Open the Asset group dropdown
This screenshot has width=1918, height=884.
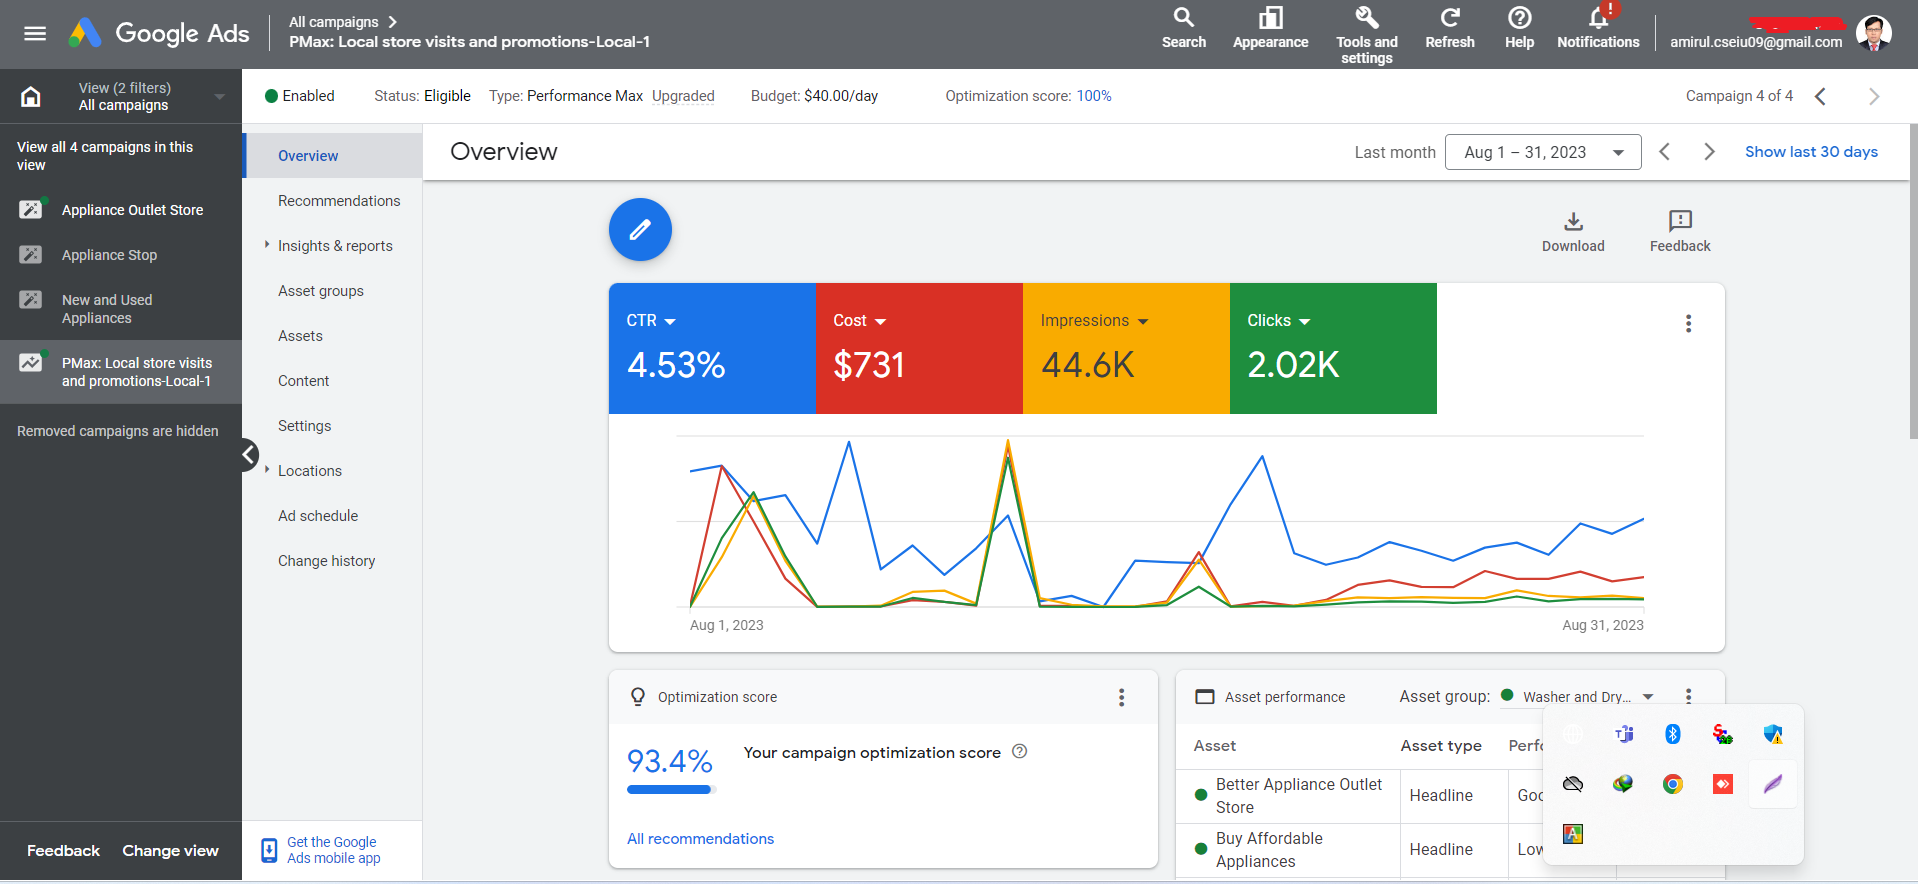1578,697
